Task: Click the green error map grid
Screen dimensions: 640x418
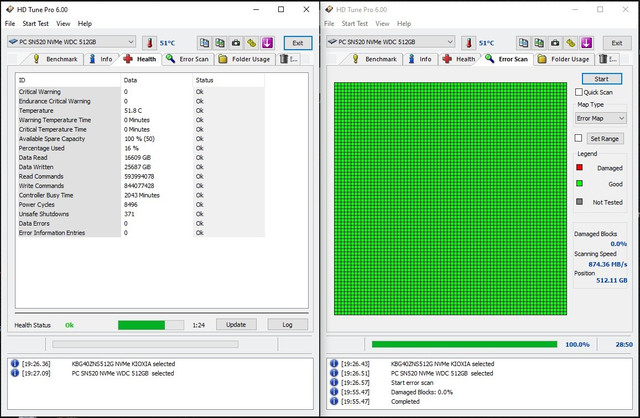Action: (450, 199)
